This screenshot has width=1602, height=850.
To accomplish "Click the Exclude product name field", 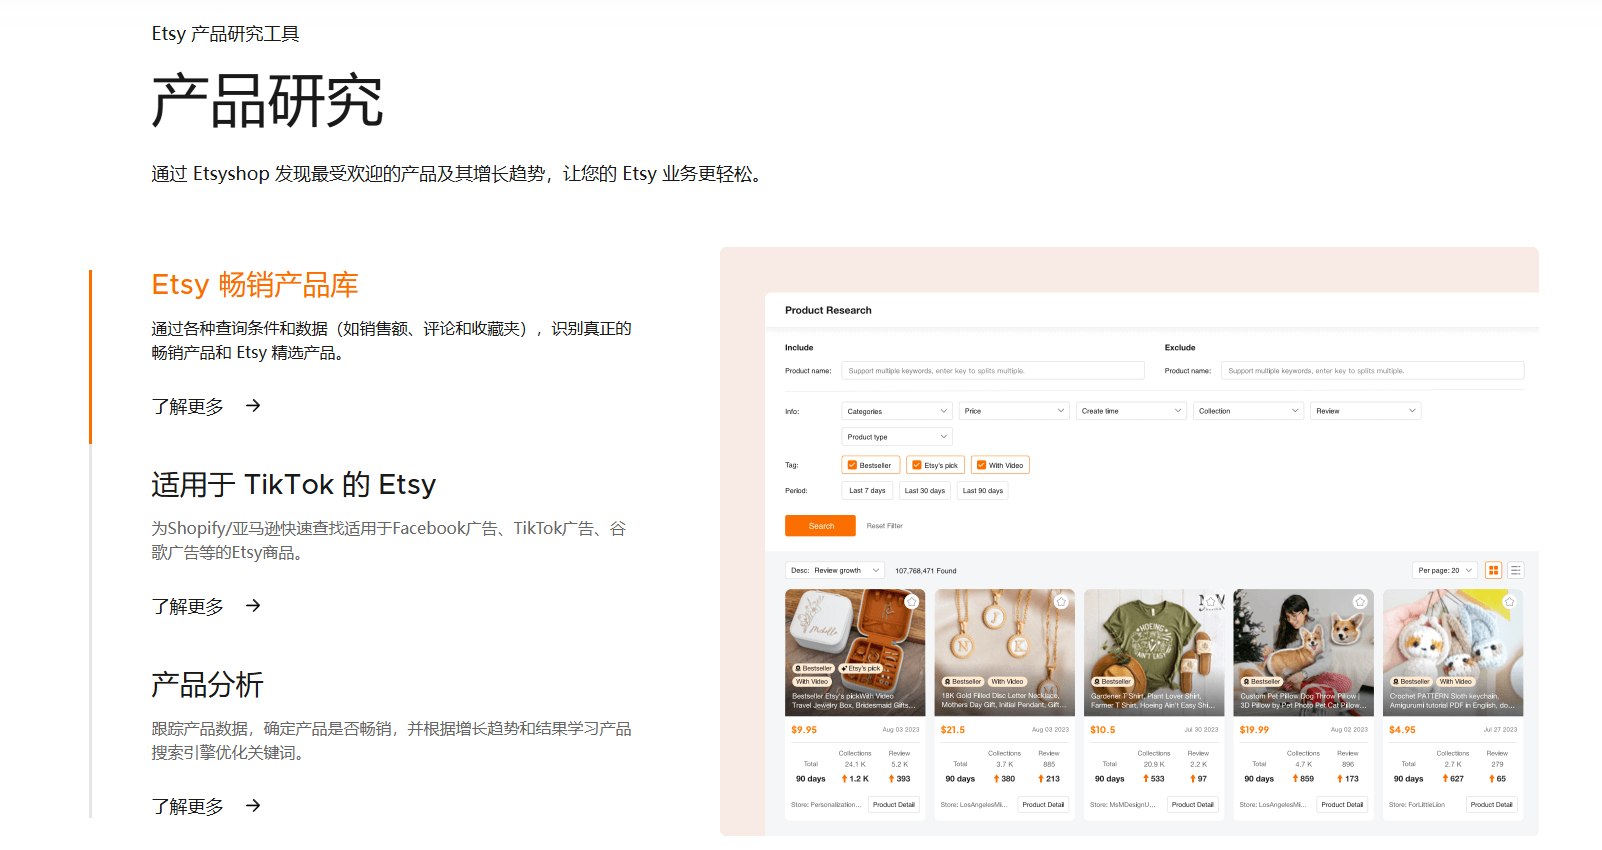I will point(1372,371).
